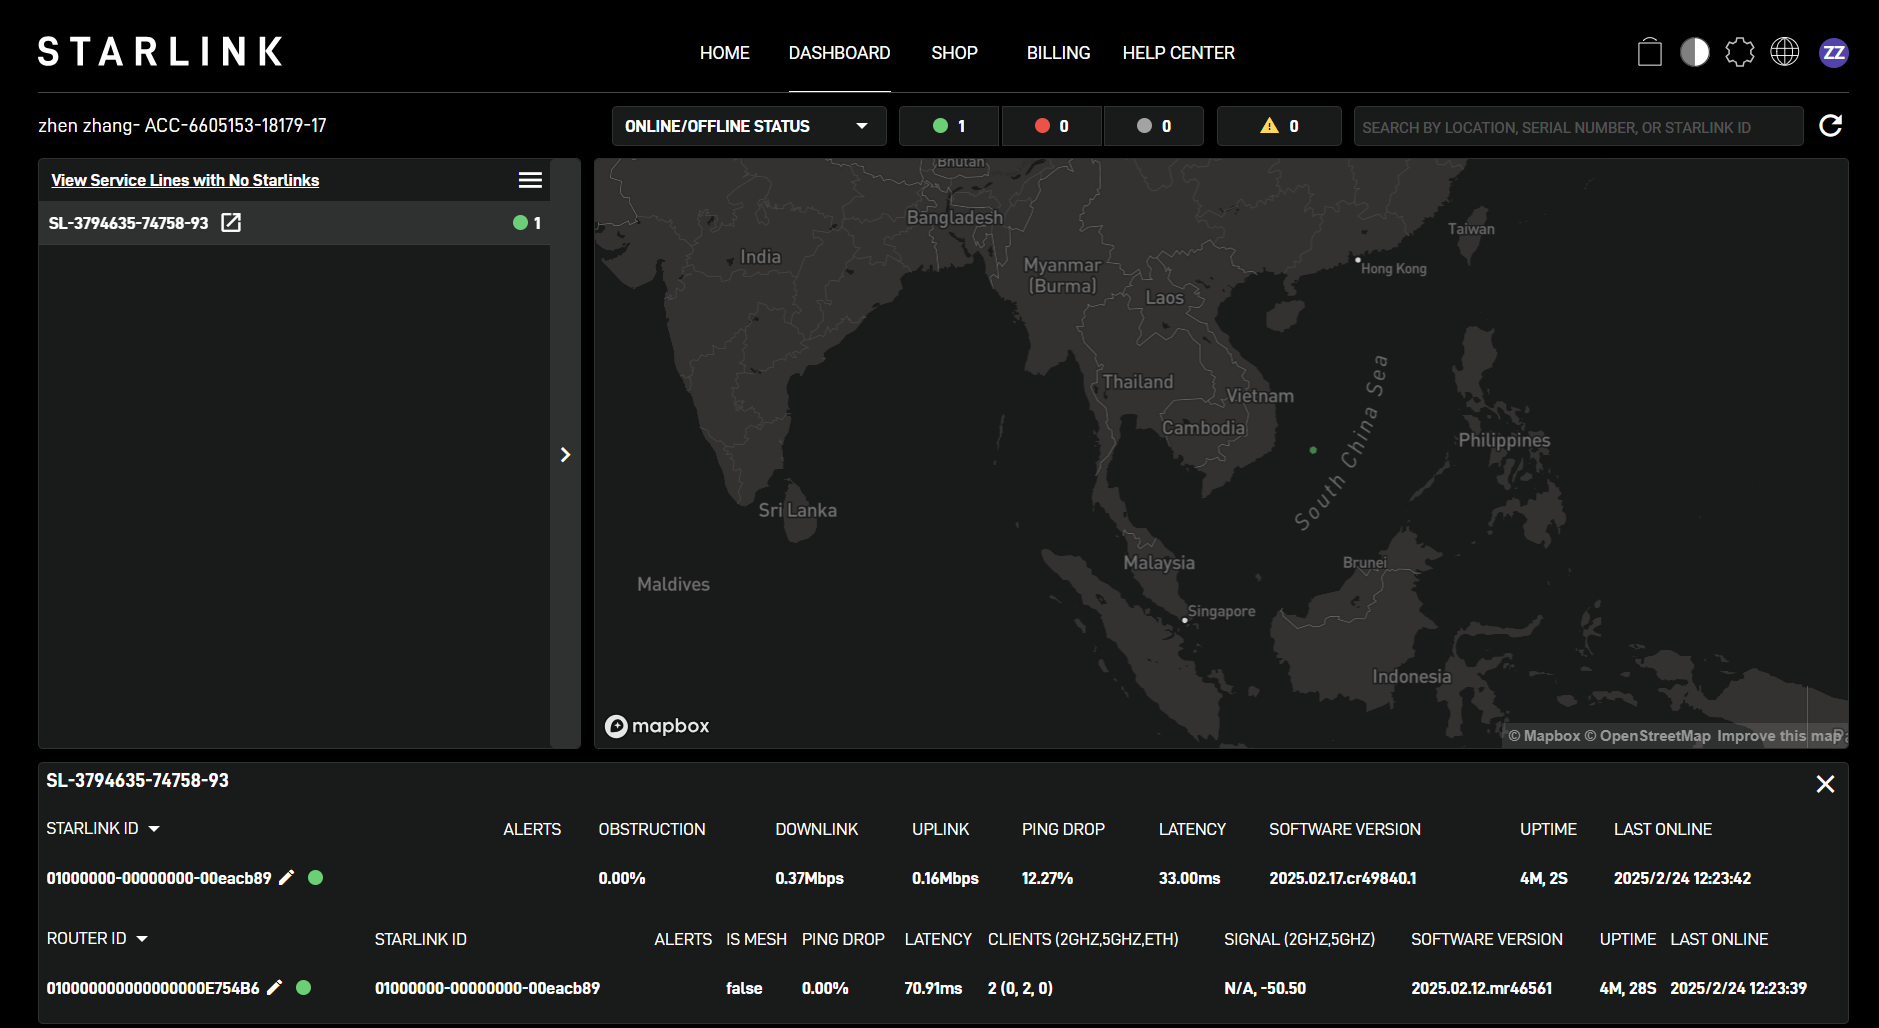The height and width of the screenshot is (1028, 1879).
Task: Open BILLING tab
Action: (1058, 53)
